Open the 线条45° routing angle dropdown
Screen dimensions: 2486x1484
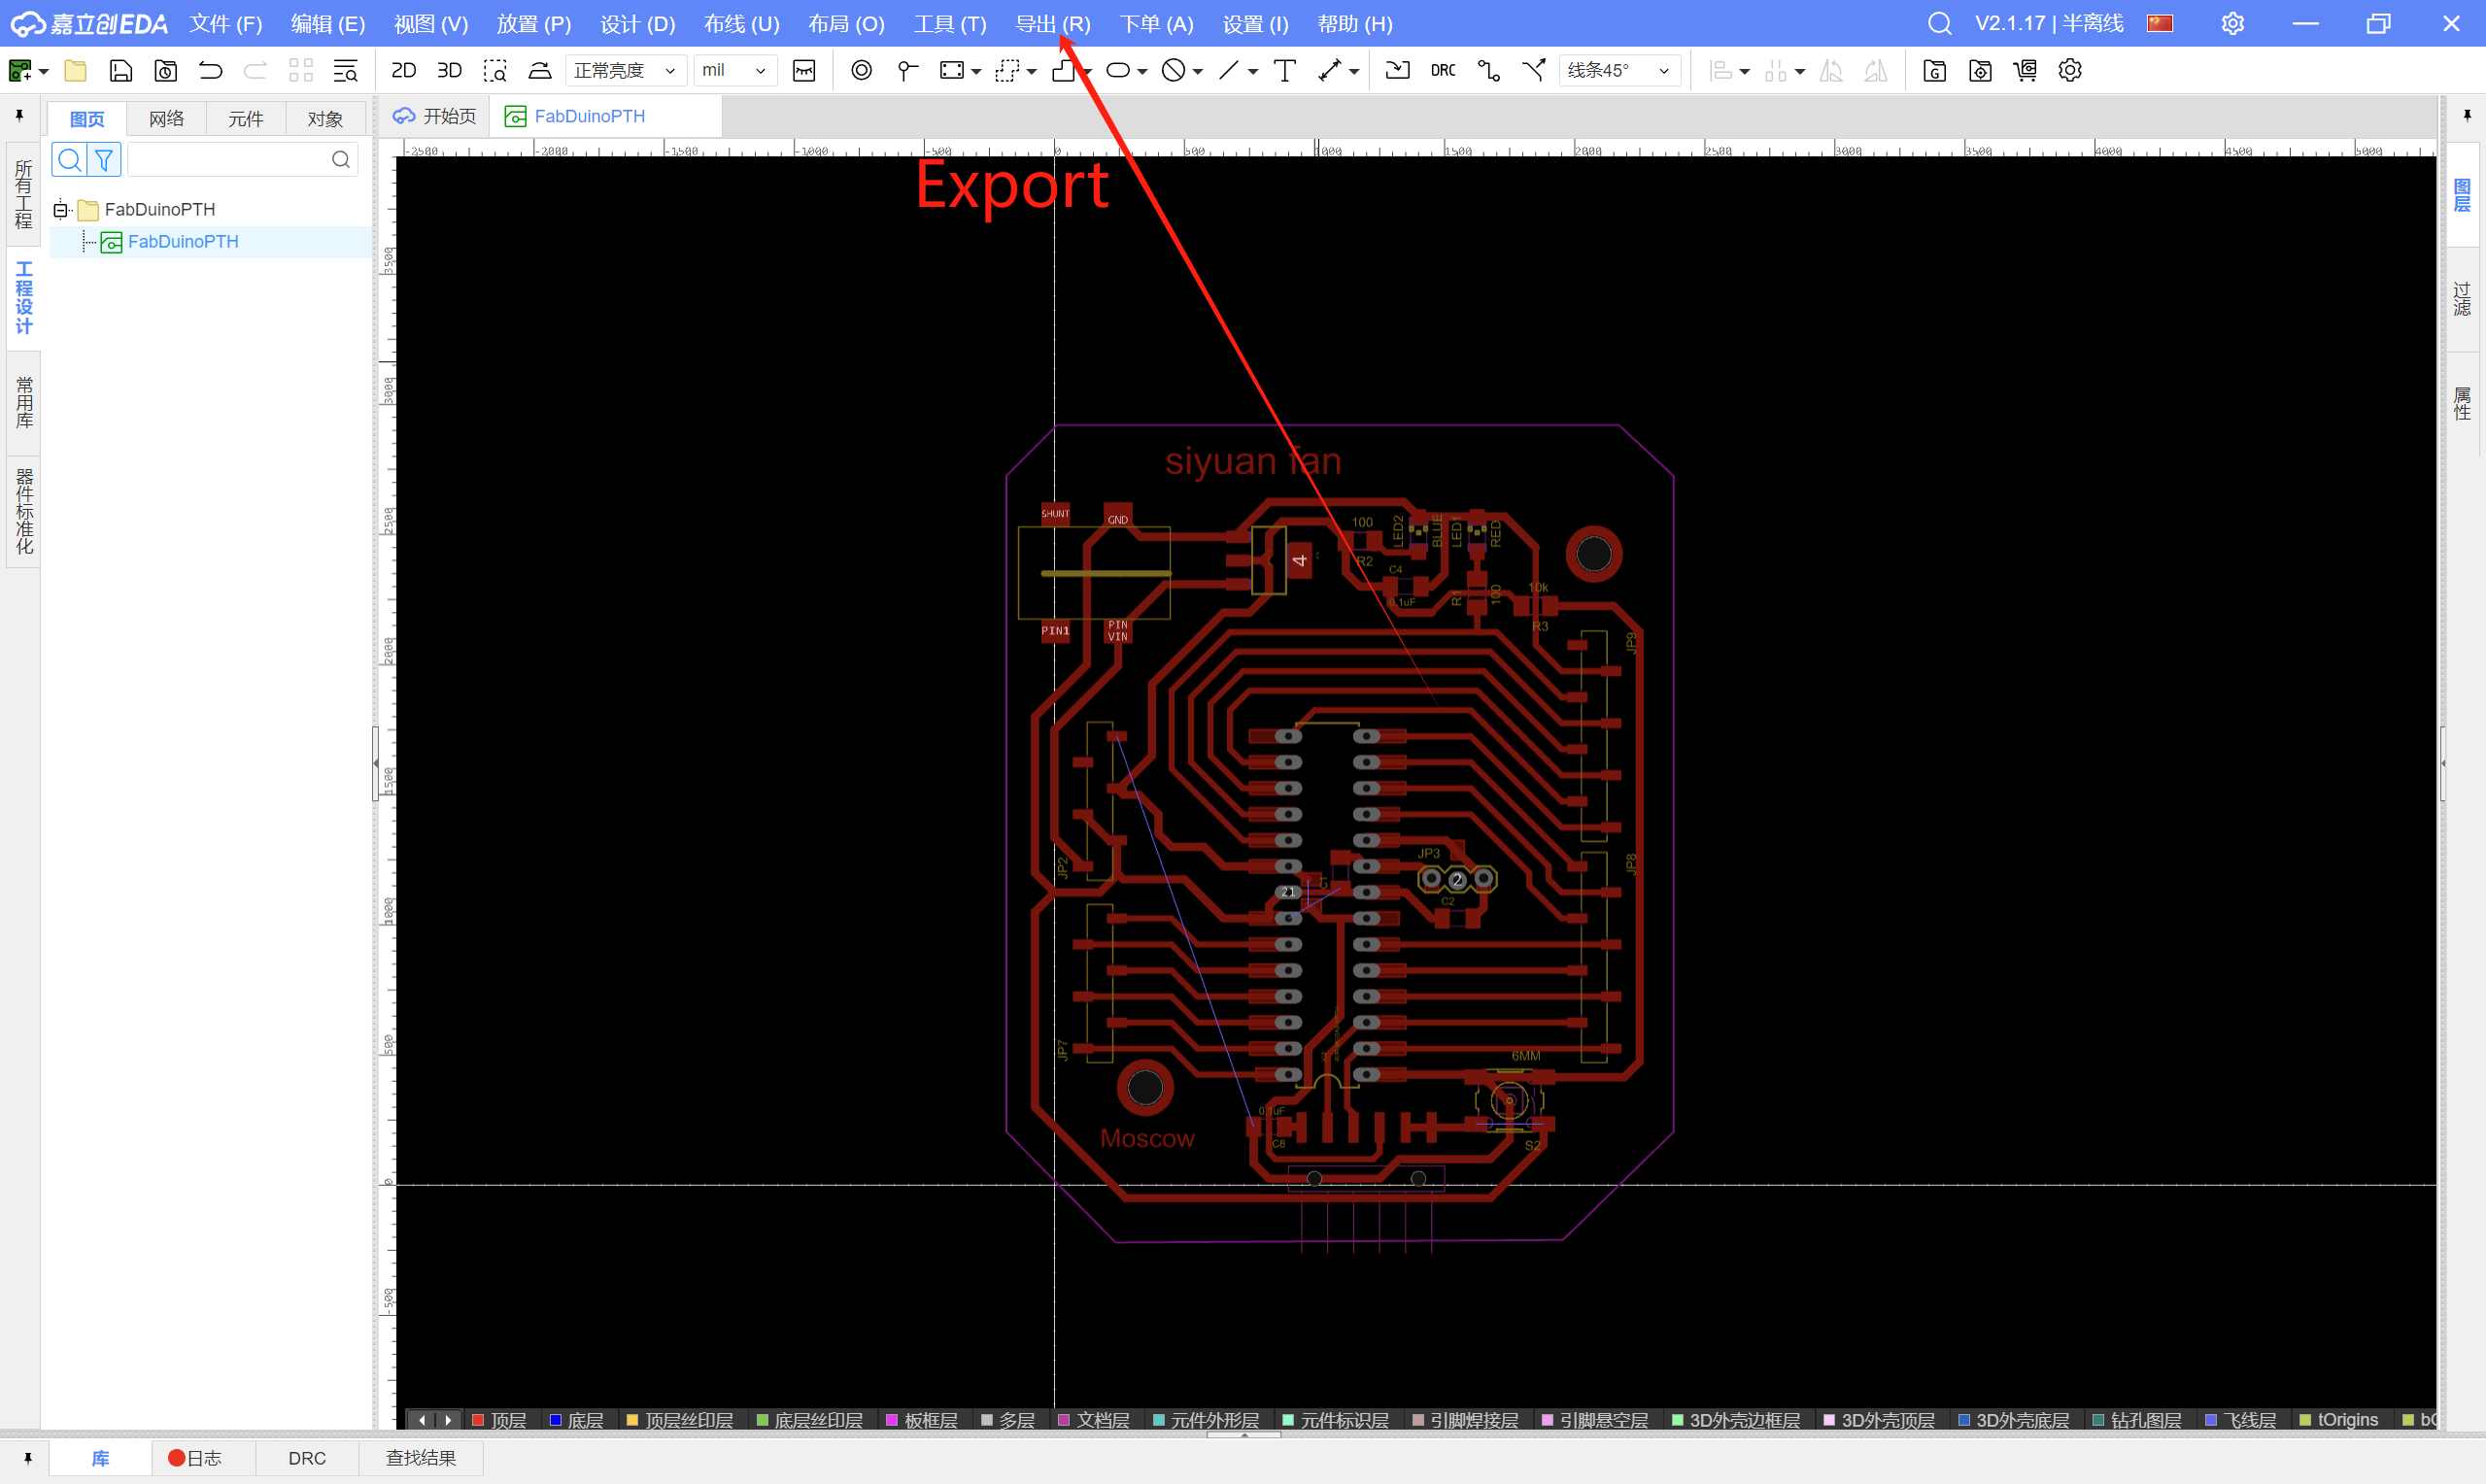point(1619,70)
